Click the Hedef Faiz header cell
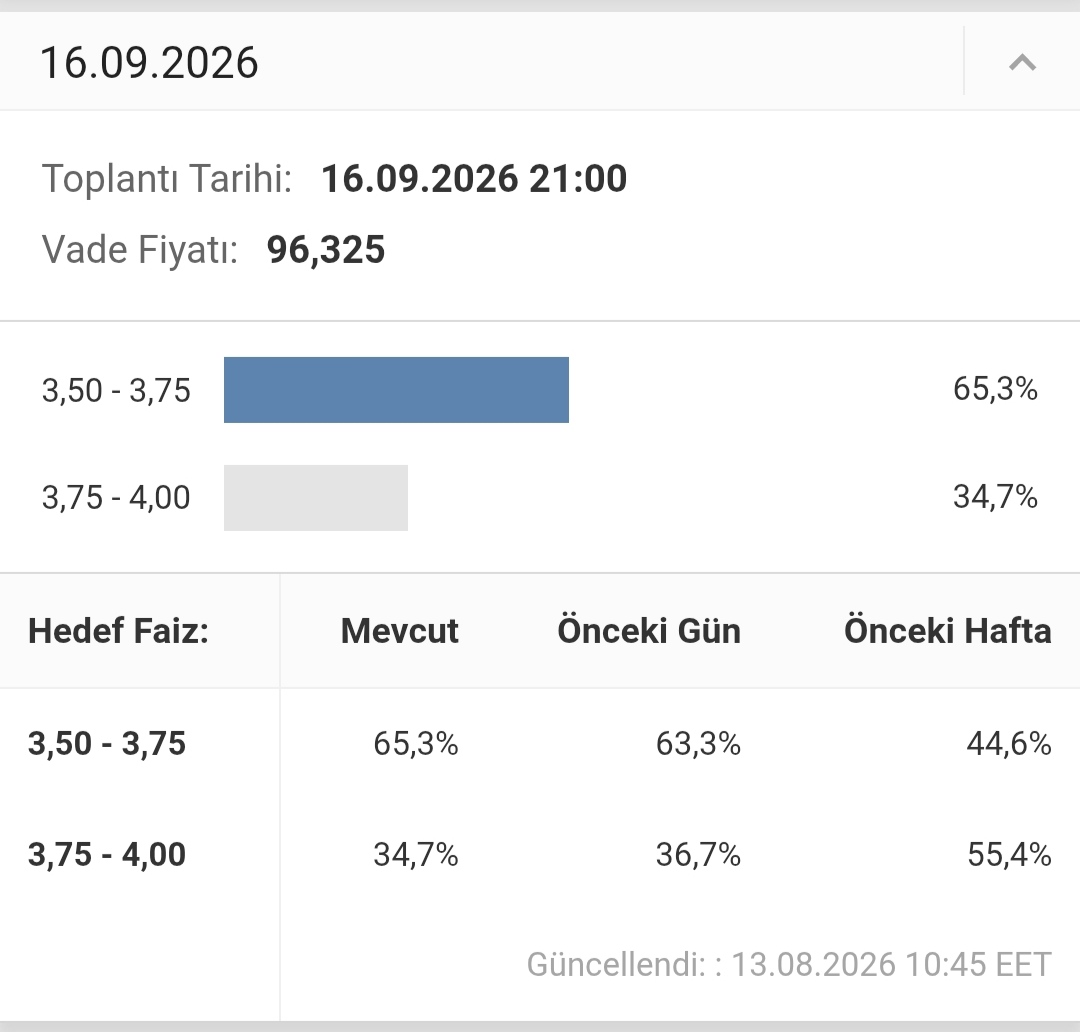 [x=118, y=630]
